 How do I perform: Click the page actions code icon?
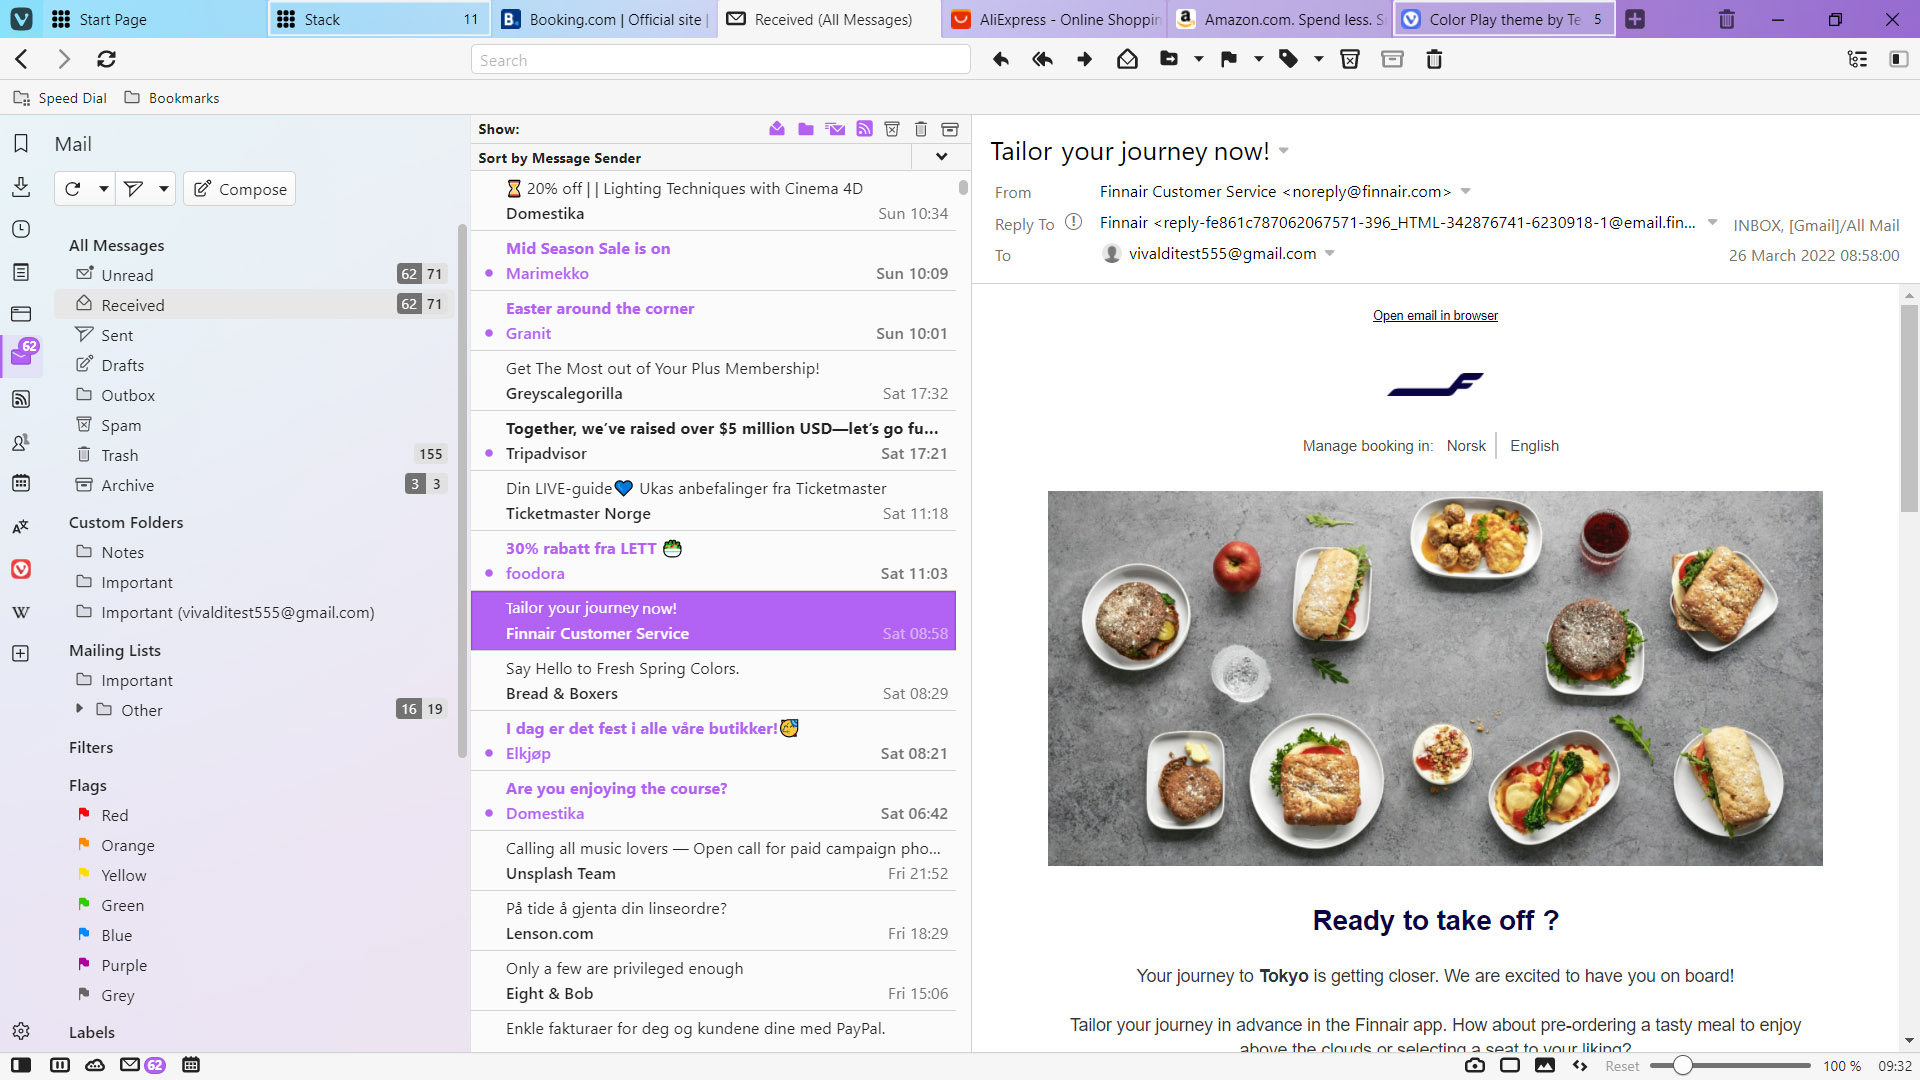point(1580,1066)
